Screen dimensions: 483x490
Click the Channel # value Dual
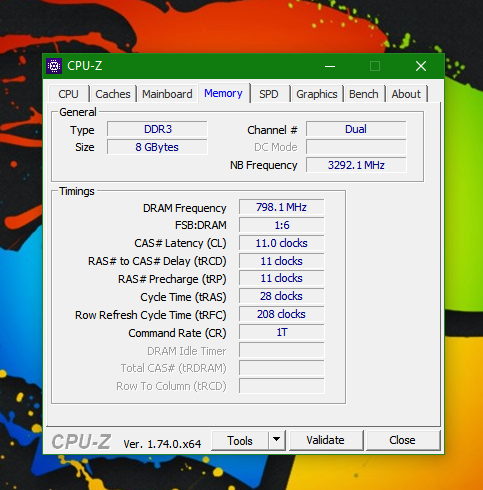tap(356, 129)
